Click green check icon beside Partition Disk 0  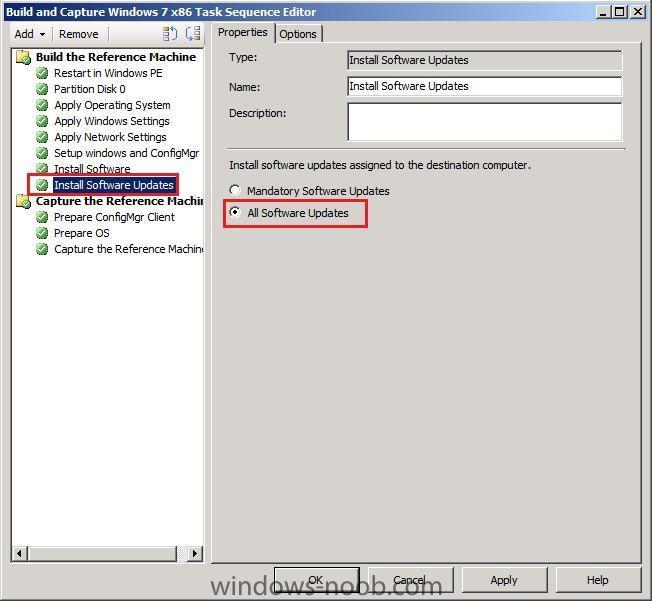(x=42, y=89)
